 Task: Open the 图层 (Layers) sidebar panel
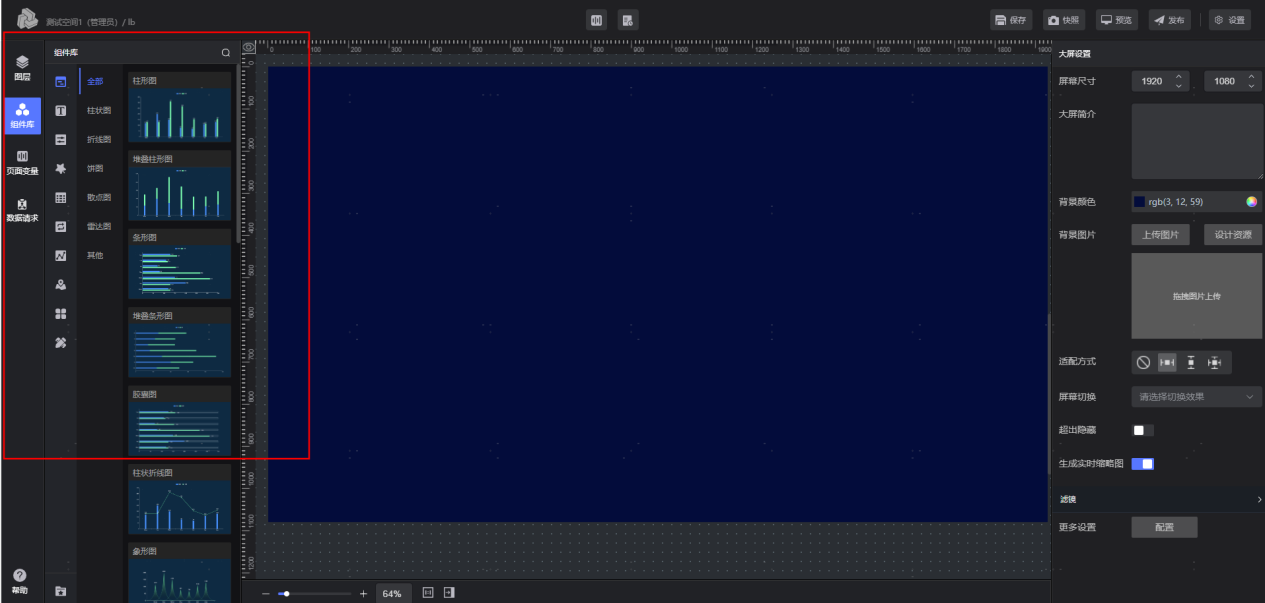(22, 68)
